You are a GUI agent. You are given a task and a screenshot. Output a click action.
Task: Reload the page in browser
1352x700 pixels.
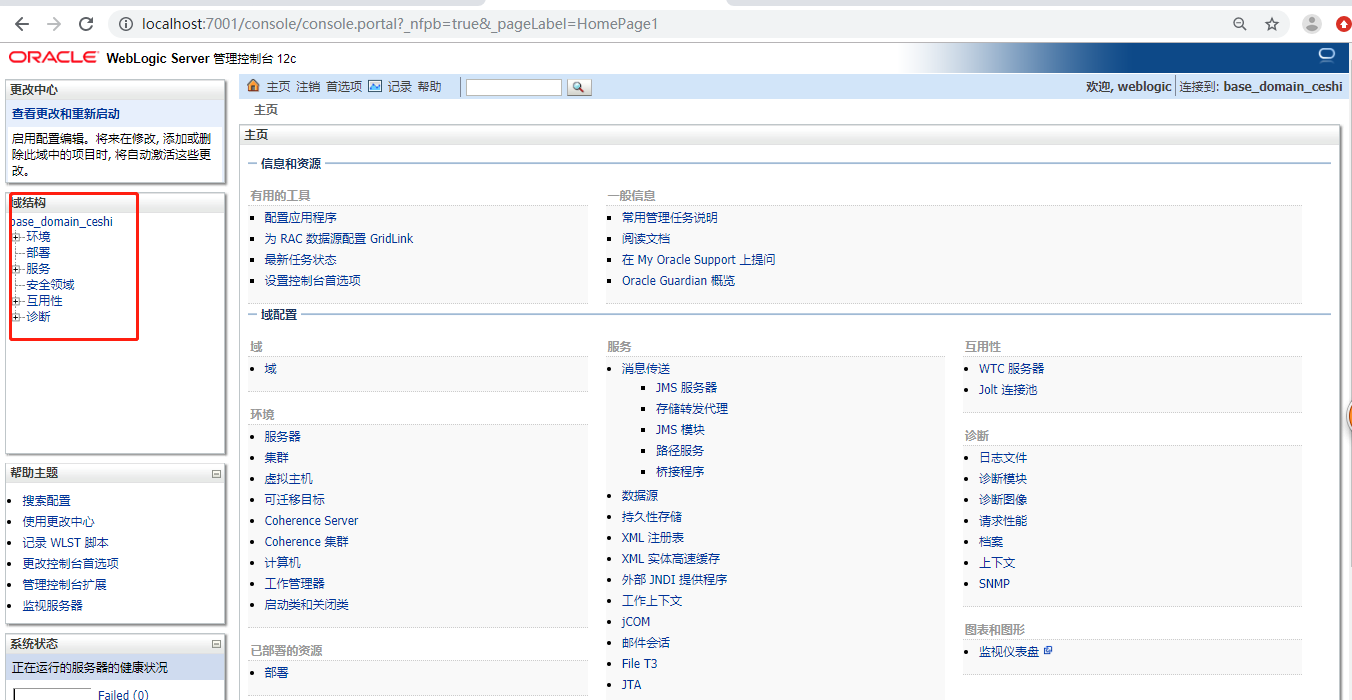pyautogui.click(x=86, y=24)
